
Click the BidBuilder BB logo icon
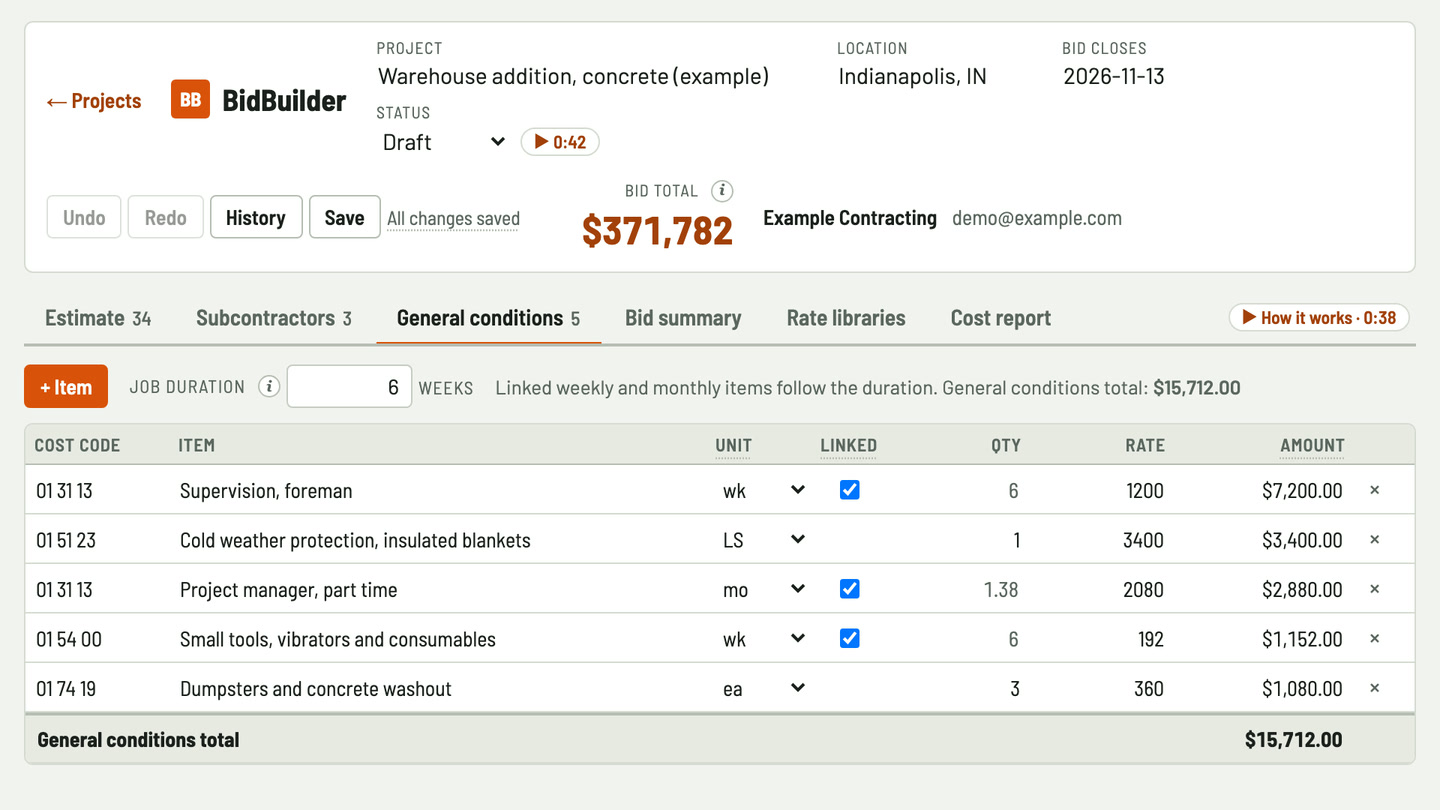(x=190, y=100)
